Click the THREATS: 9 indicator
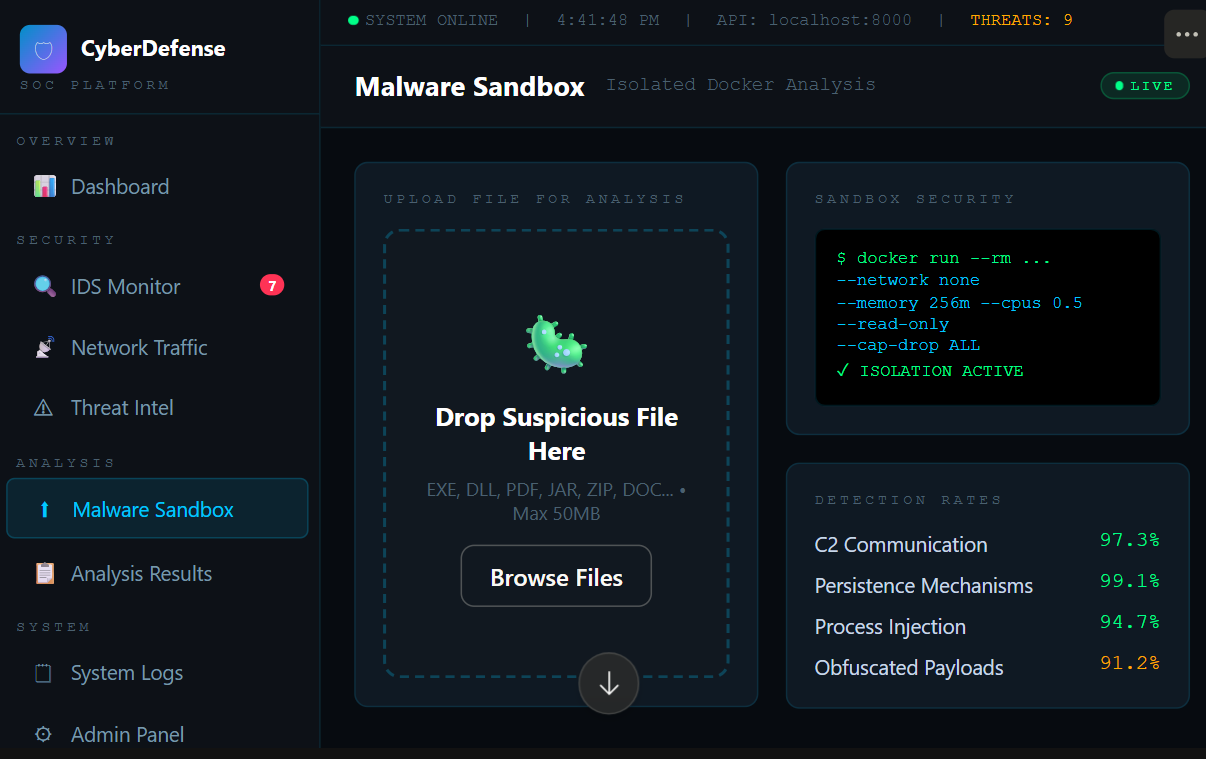Image resolution: width=1206 pixels, height=759 pixels. 1021,20
